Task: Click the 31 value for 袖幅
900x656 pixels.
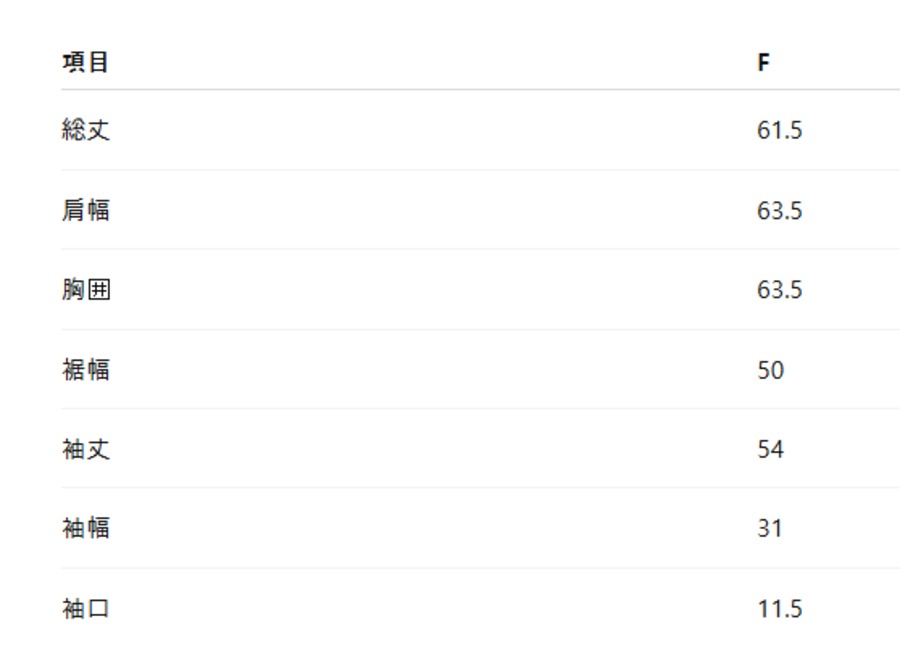Action: click(770, 528)
